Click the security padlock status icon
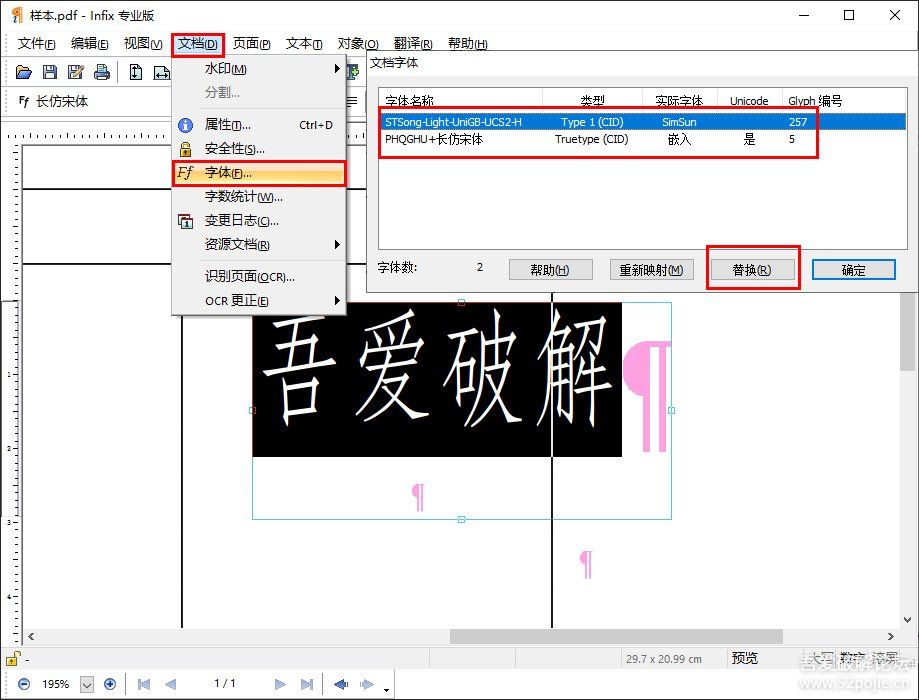 [x=12, y=659]
